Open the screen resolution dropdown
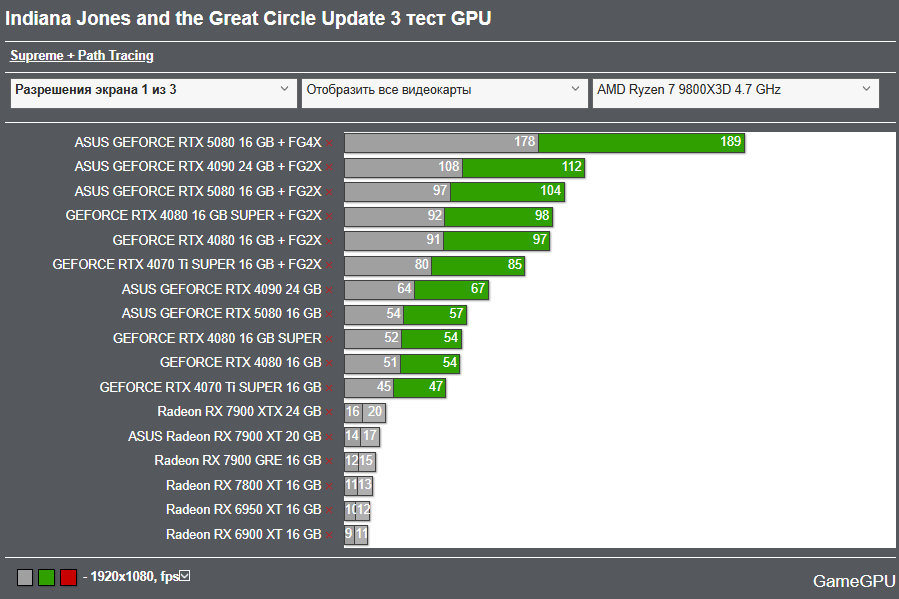The height and width of the screenshot is (599, 899). [154, 93]
